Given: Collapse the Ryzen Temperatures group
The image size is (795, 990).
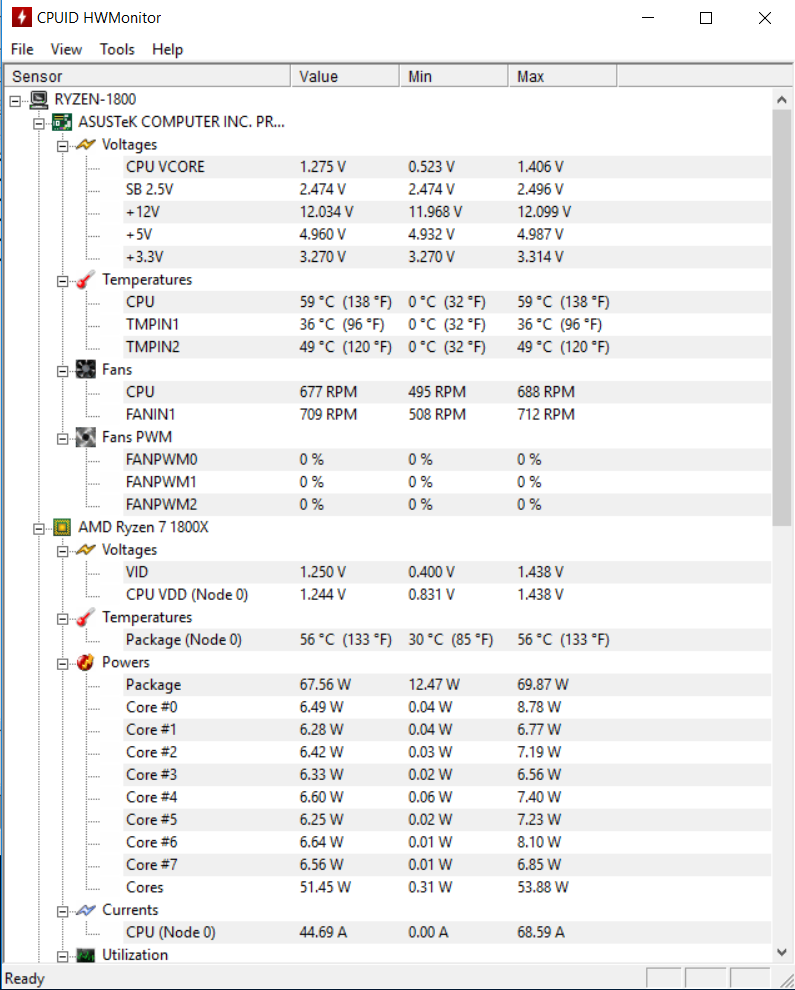Looking at the screenshot, I should pos(62,619).
